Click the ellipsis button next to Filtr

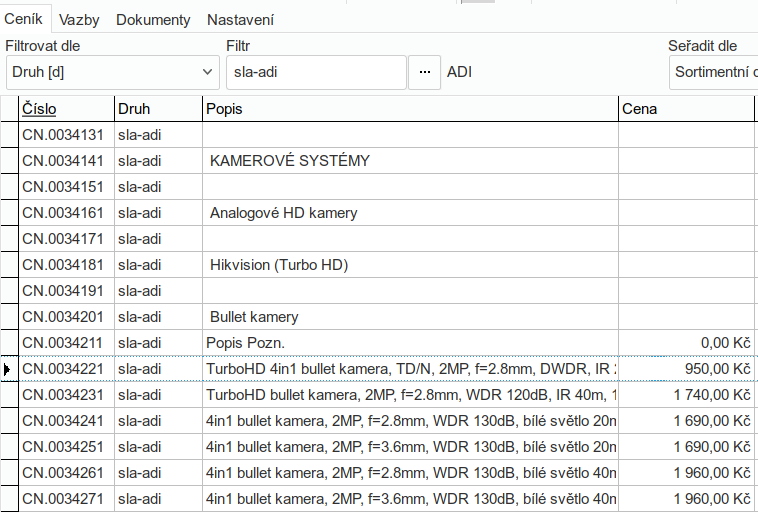(x=424, y=72)
